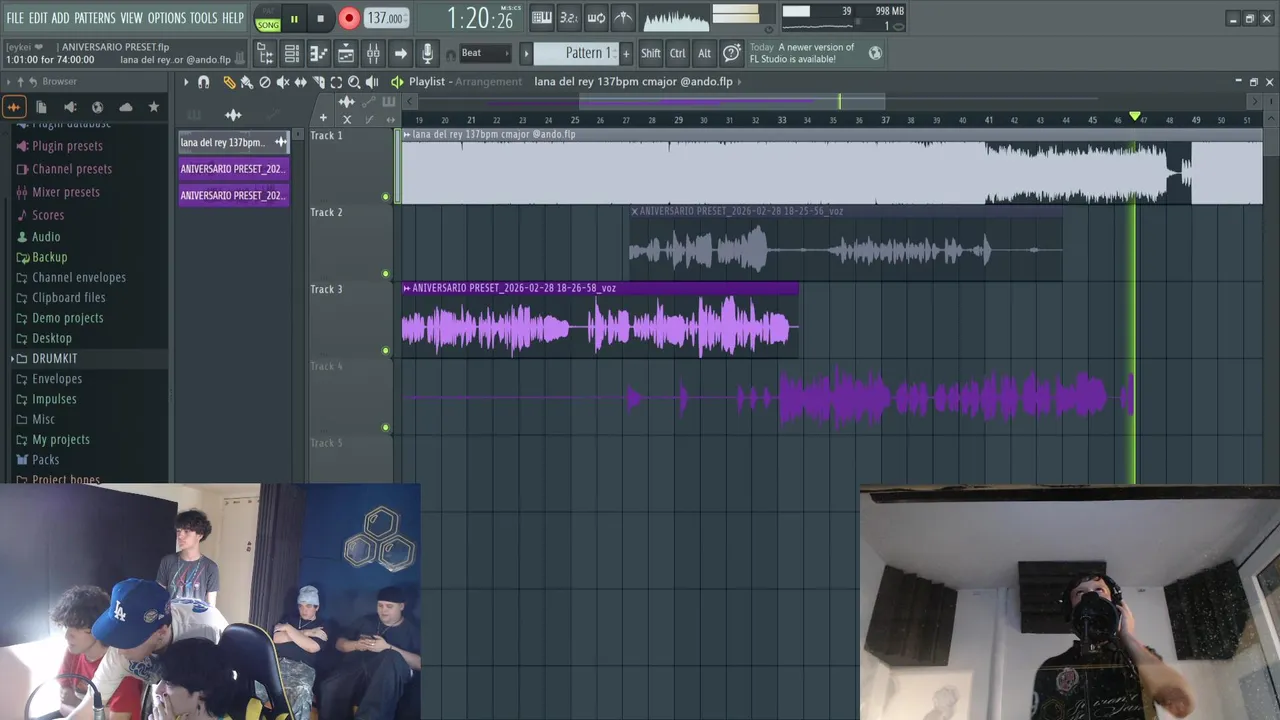Expand the DRUMKIT folder
Viewport: 1280px width, 720px height.
pyautogui.click(x=54, y=358)
